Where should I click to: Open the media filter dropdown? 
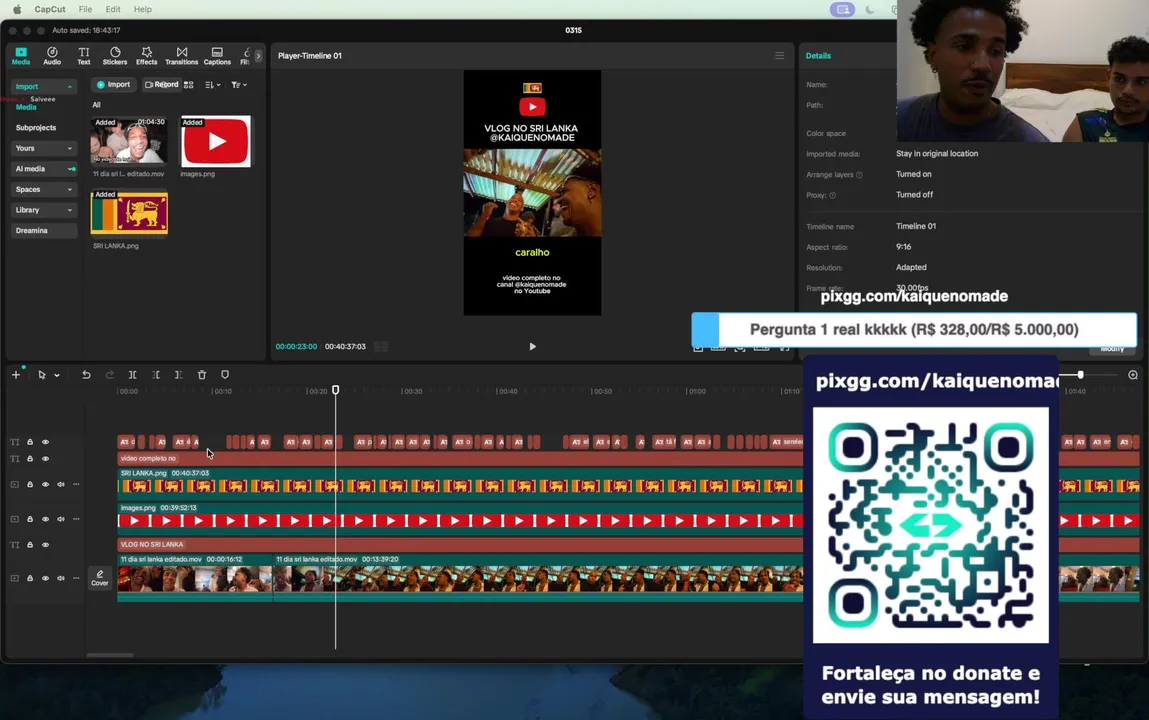[239, 85]
